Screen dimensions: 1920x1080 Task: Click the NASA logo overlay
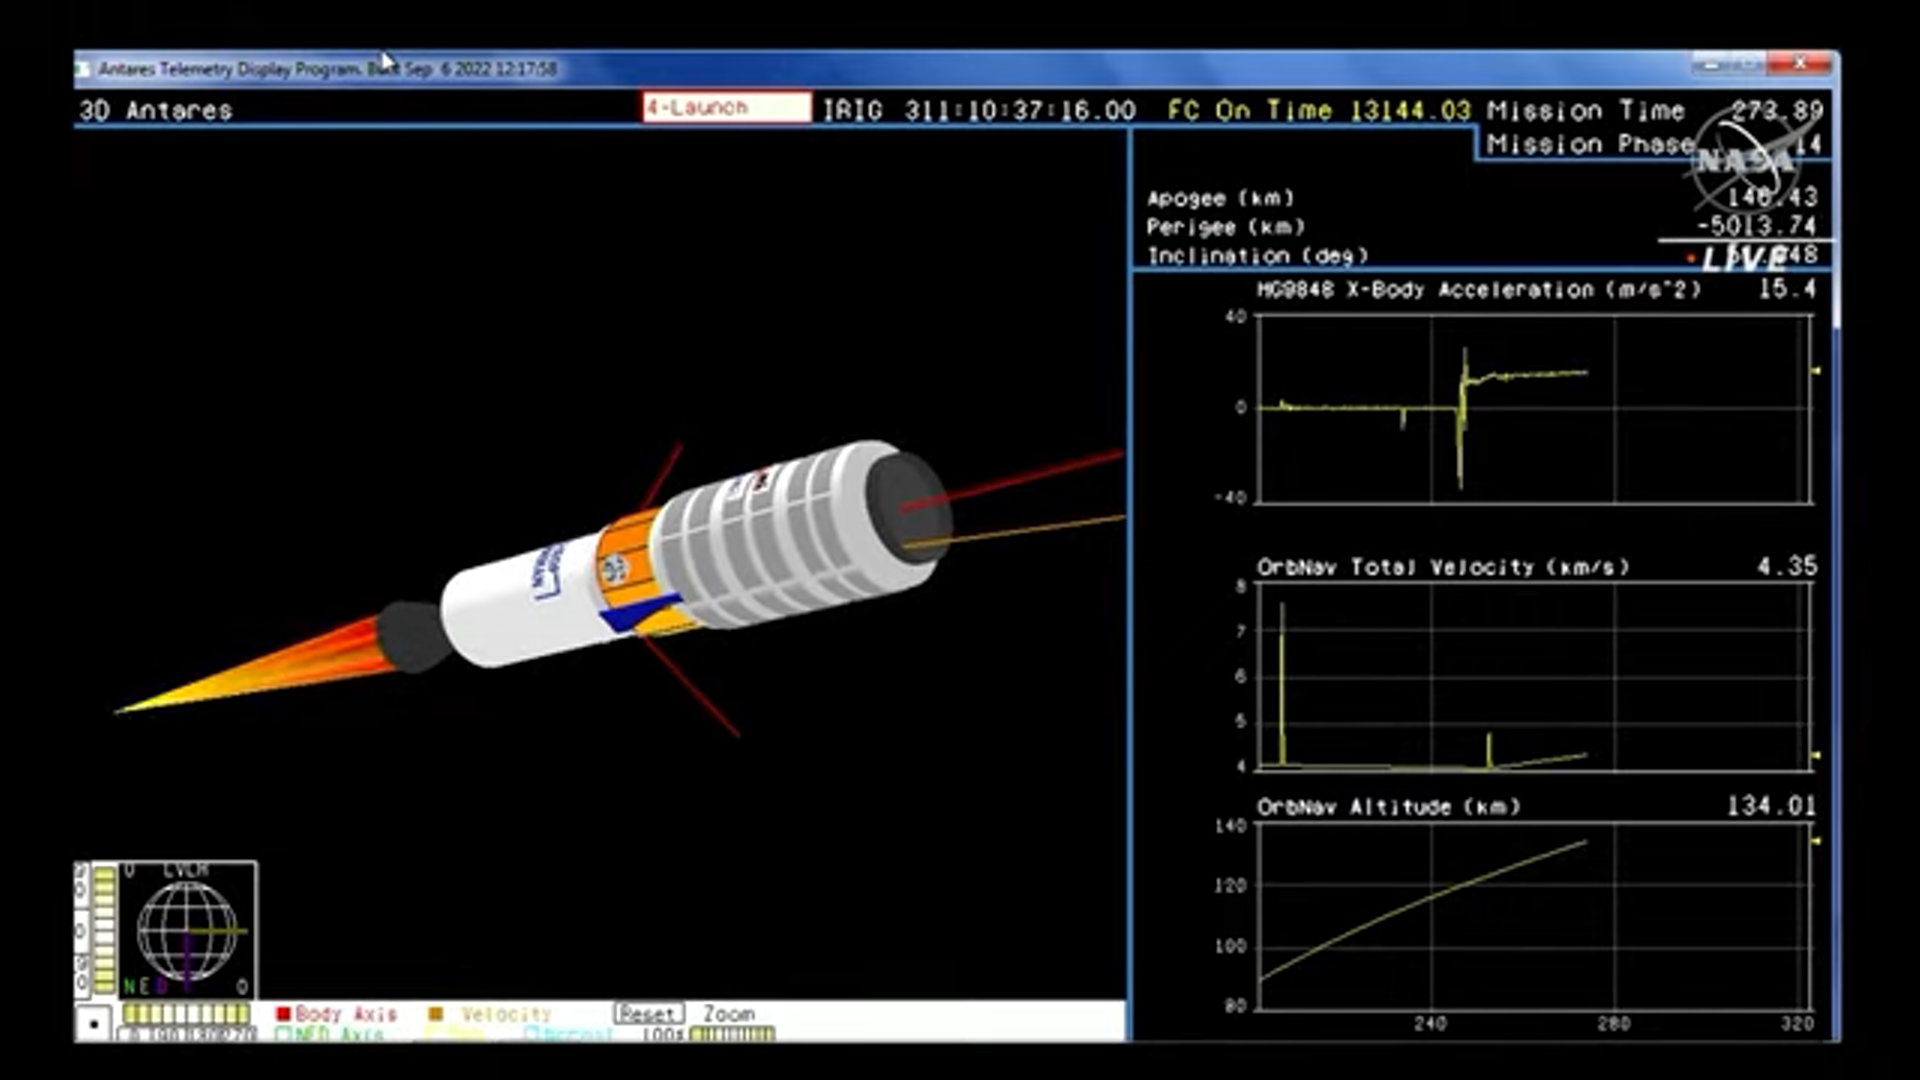[1745, 160]
